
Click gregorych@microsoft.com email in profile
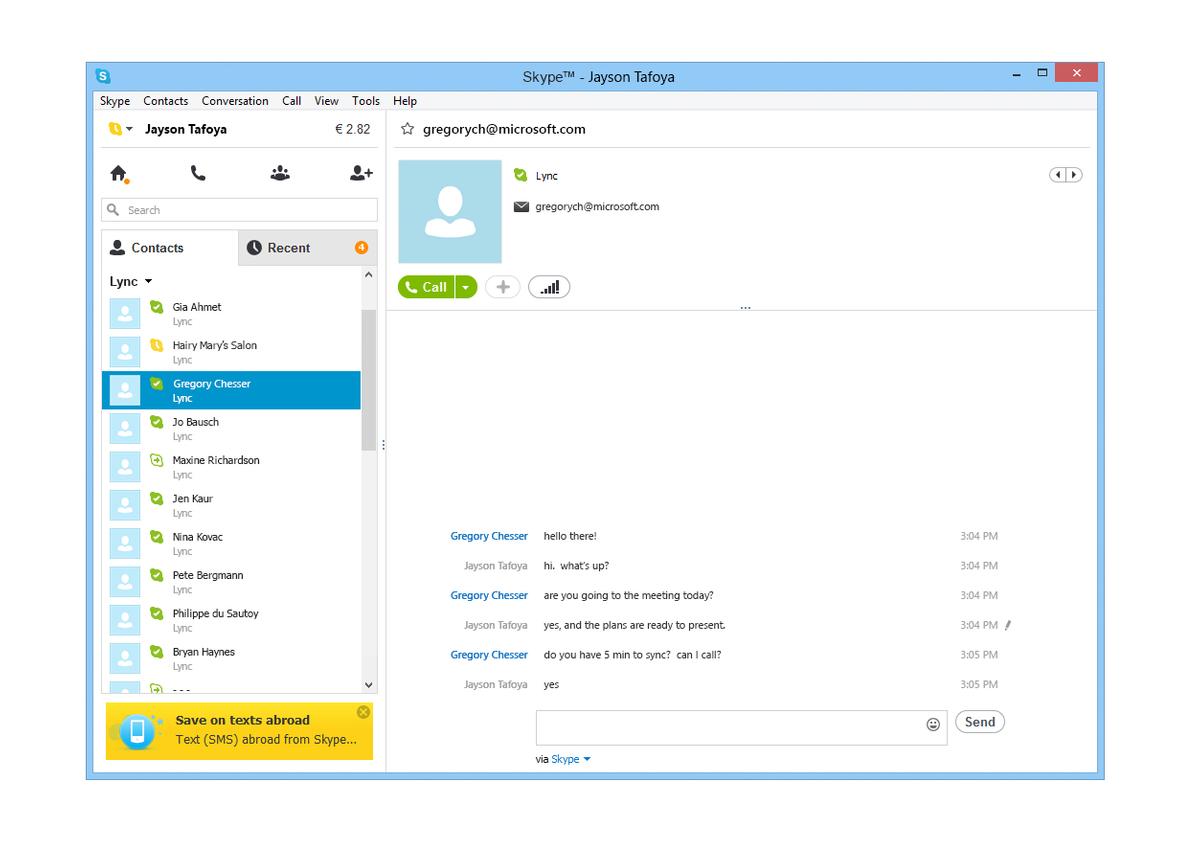click(x=597, y=207)
